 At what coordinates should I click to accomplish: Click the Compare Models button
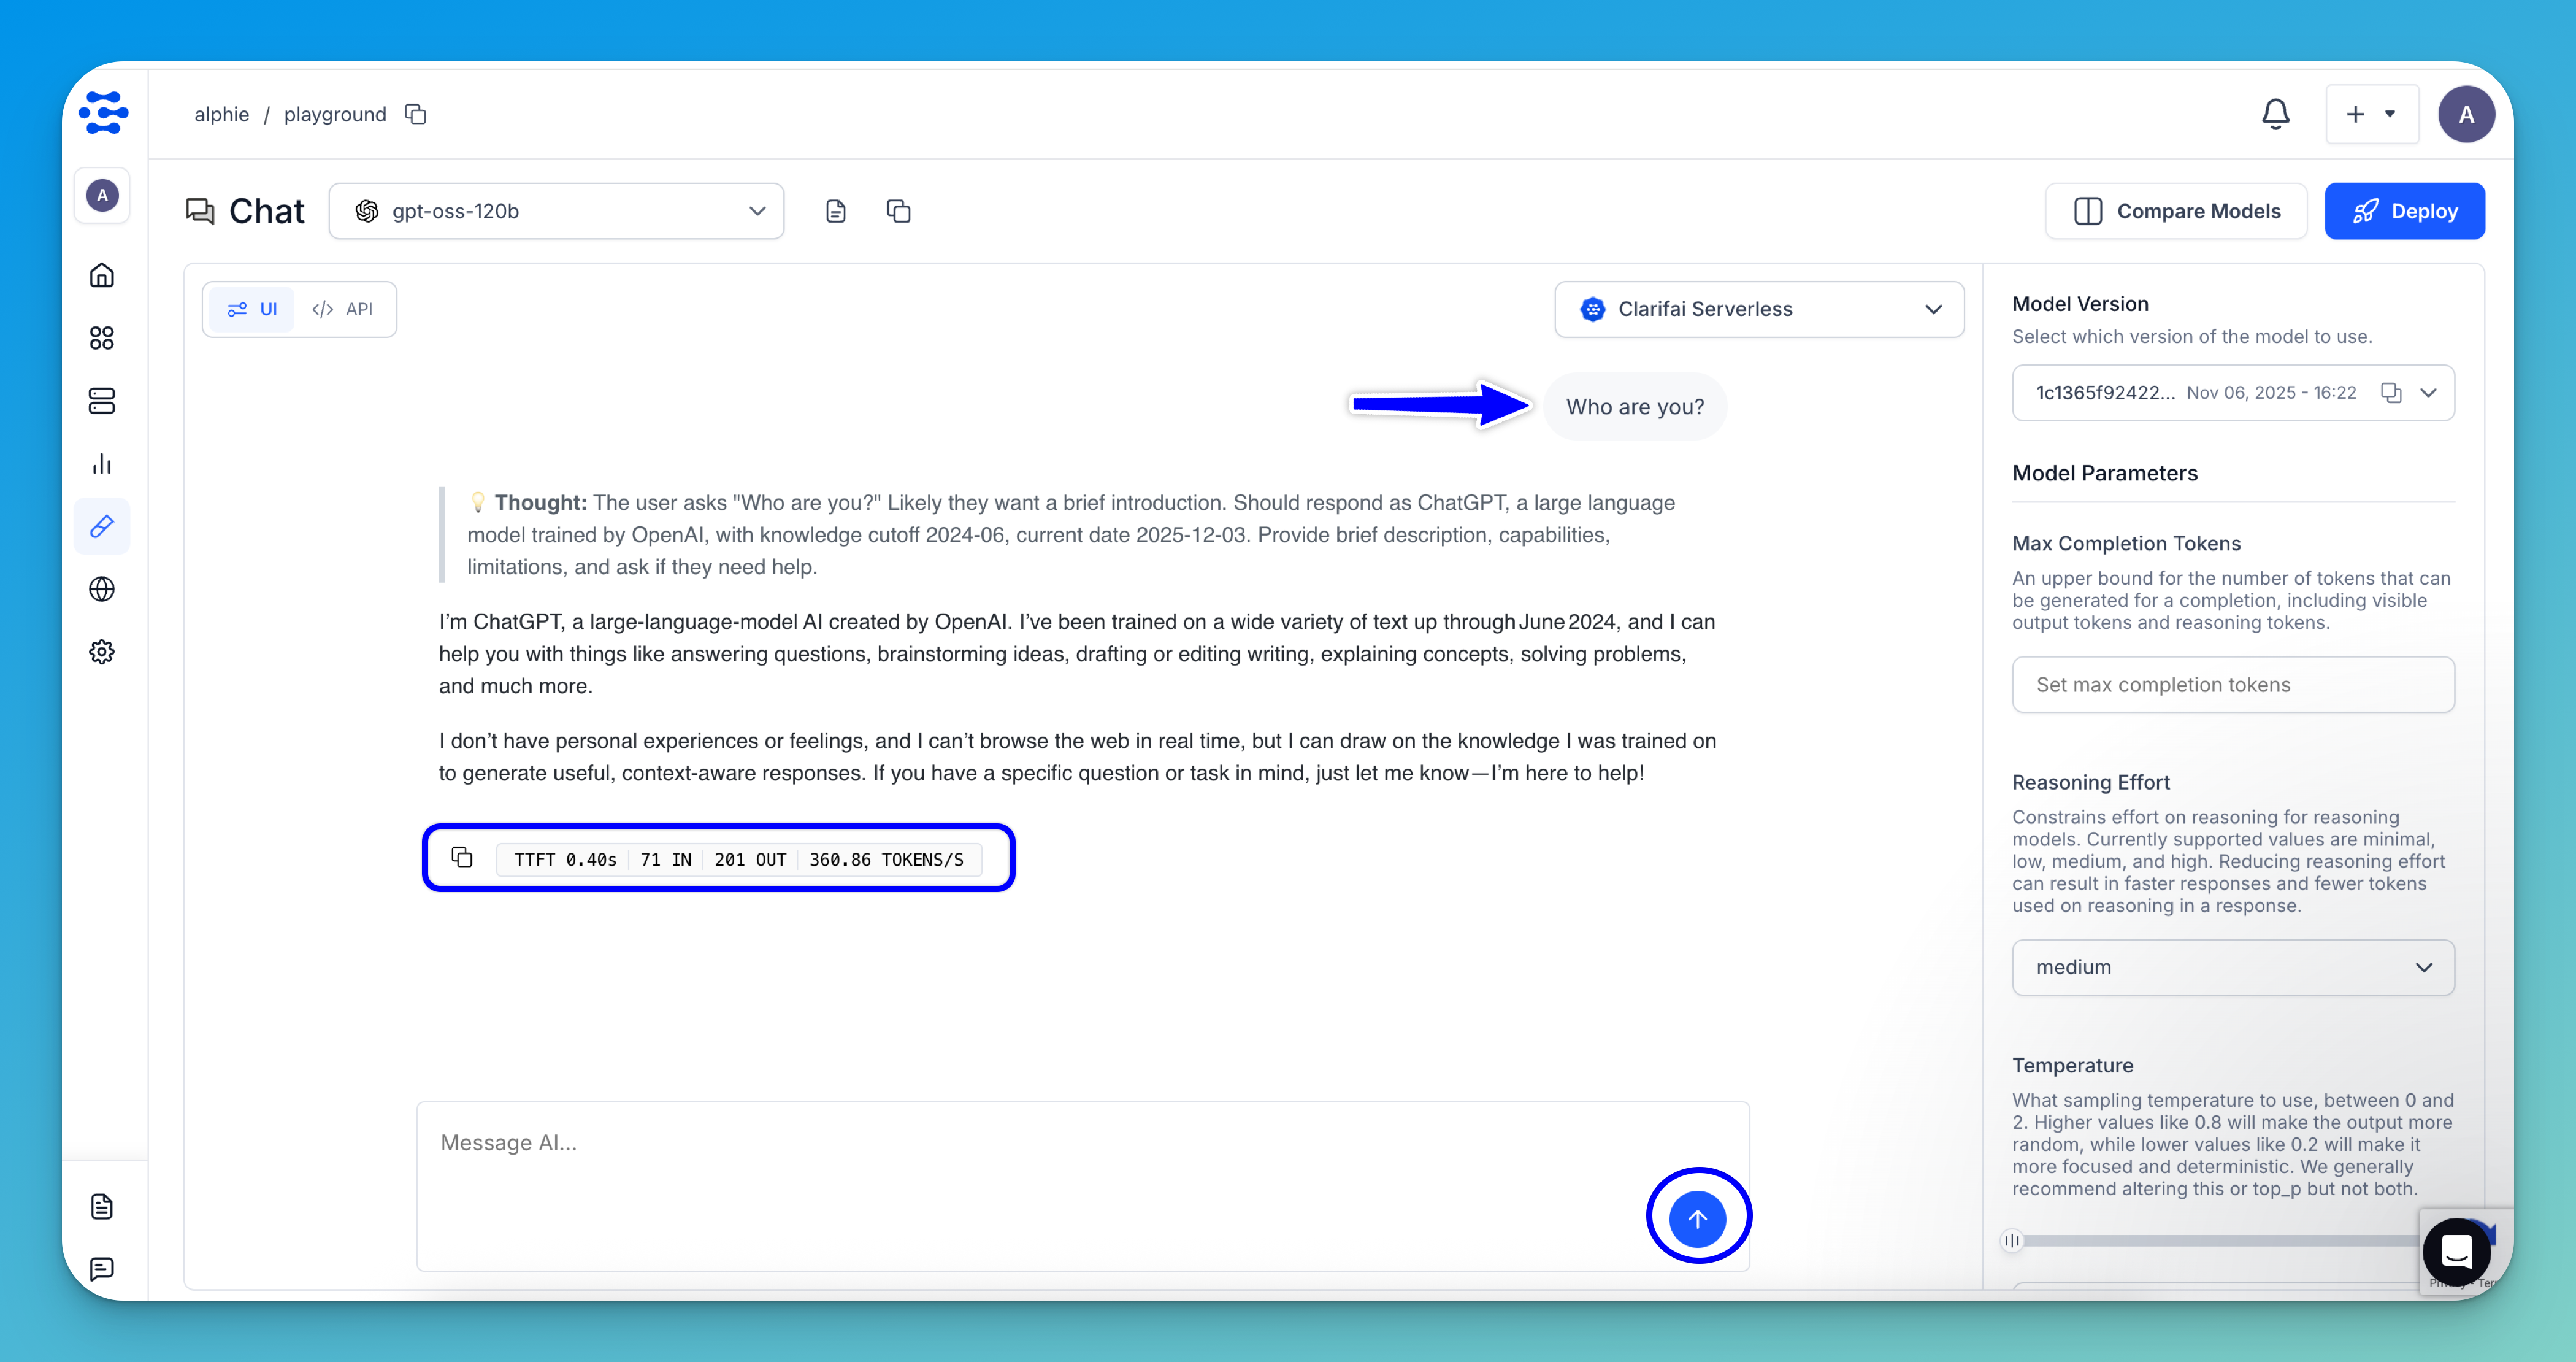2176,211
